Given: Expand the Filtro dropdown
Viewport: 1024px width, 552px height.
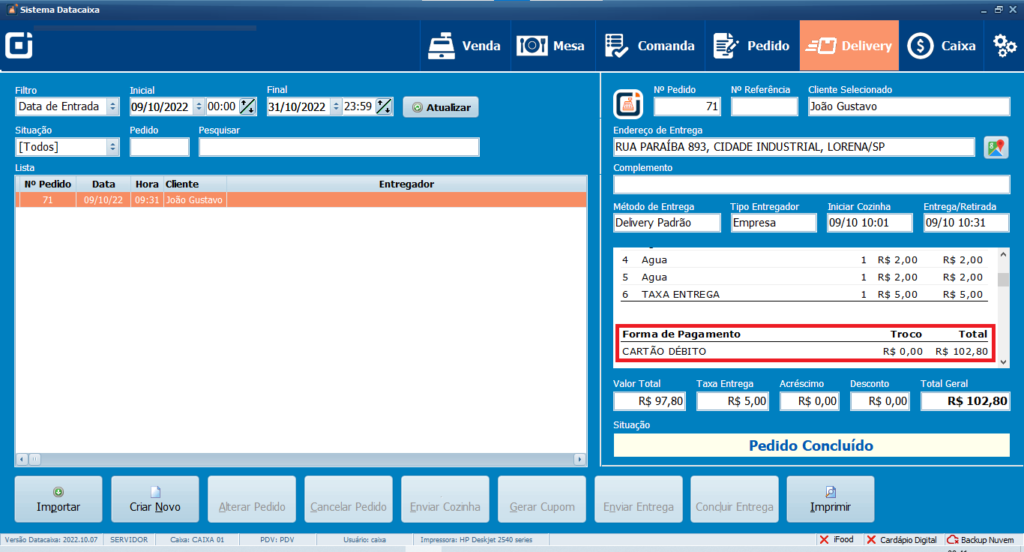Looking at the screenshot, I should click(112, 107).
